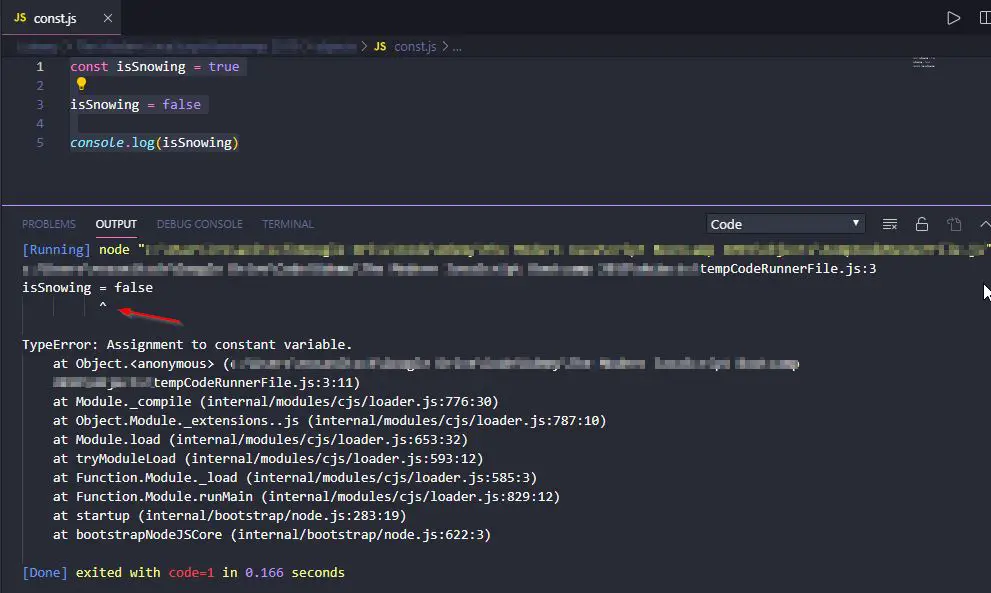Run code with the play icon
Viewport: 991px width, 593px height.
(953, 18)
